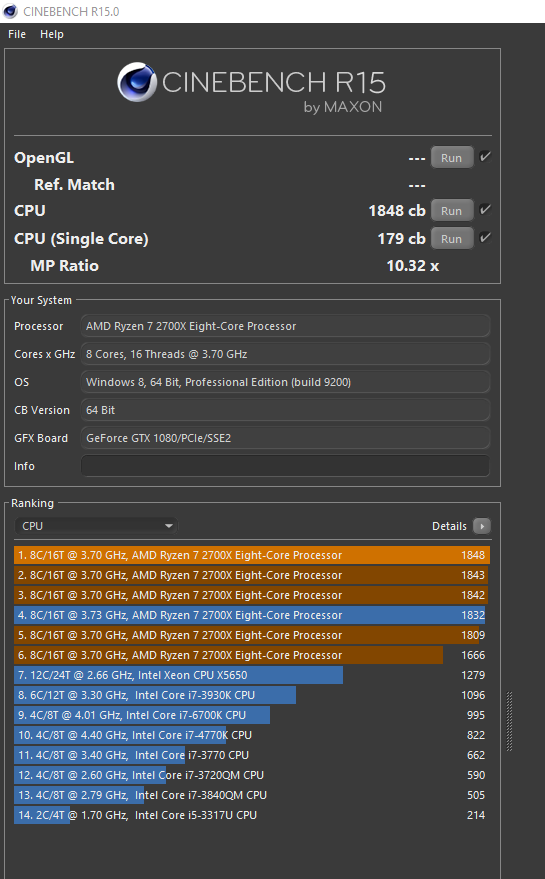Screen dimensions: 545x879
Task: Select the Core i7-3840QM ranking entry
Action: point(252,795)
